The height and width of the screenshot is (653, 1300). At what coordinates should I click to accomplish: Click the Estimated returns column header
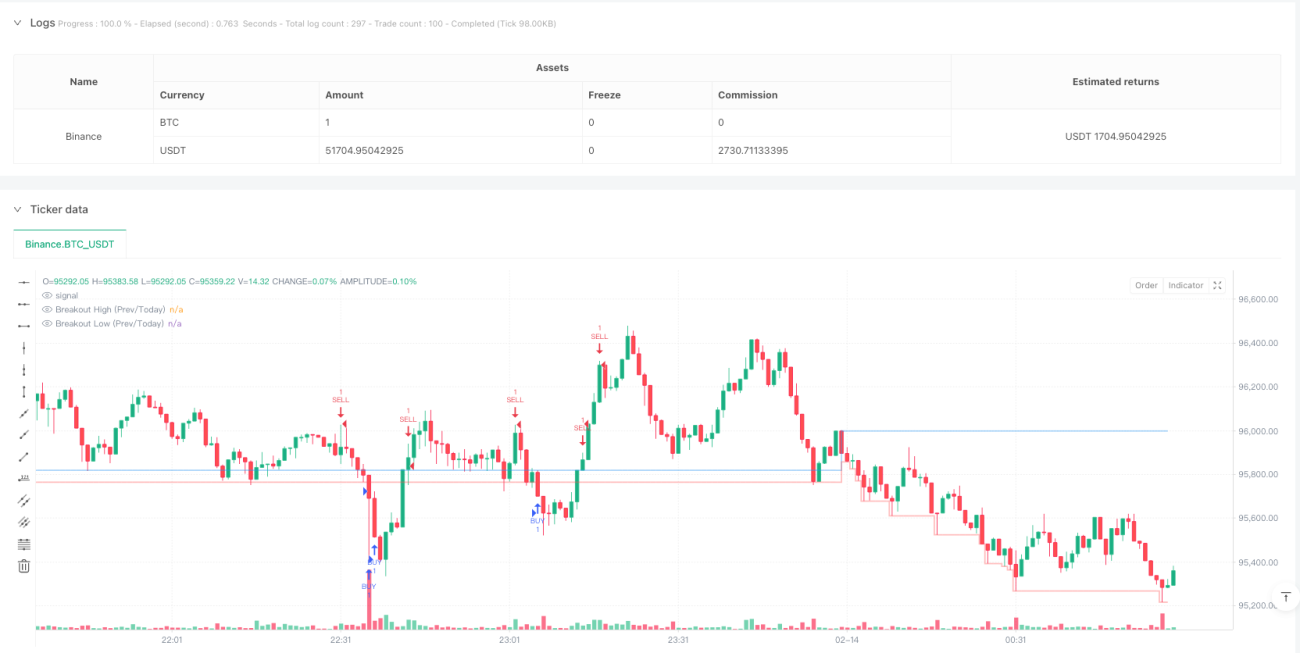pyautogui.click(x=1116, y=82)
